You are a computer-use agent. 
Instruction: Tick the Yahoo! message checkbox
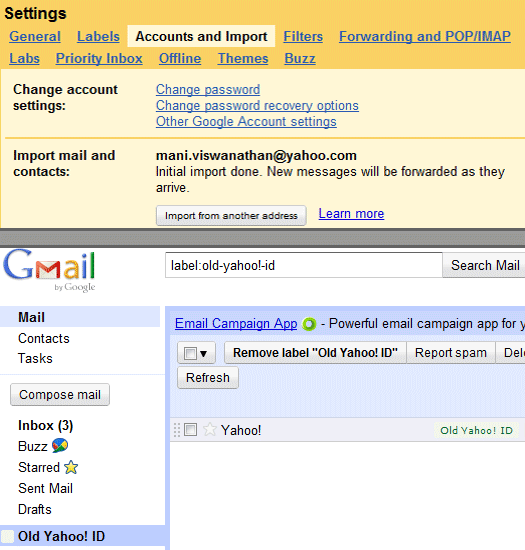[x=190, y=430]
